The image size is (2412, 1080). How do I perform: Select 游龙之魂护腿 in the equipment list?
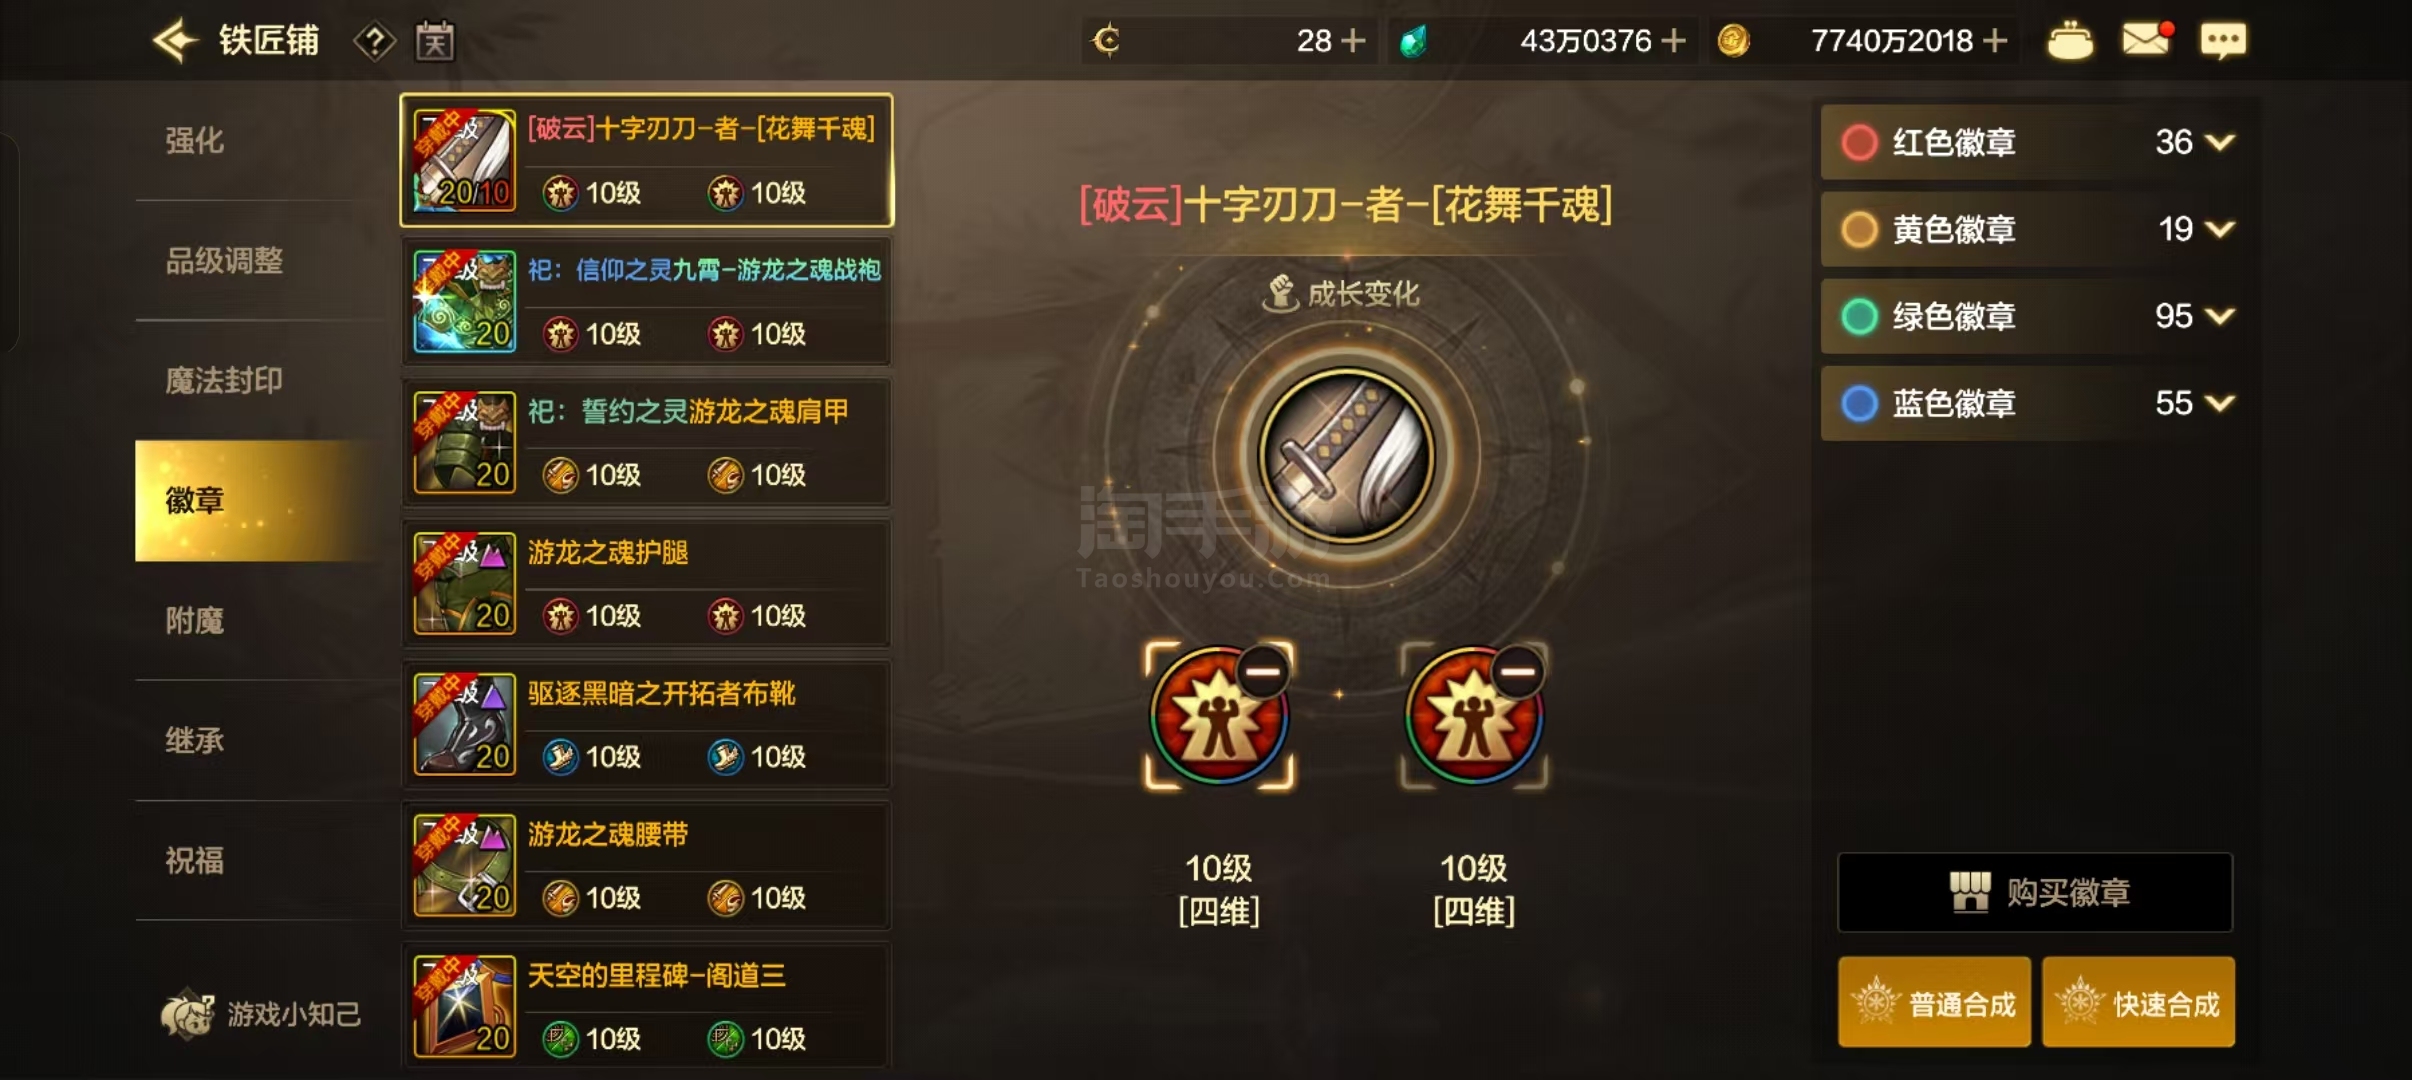646,584
